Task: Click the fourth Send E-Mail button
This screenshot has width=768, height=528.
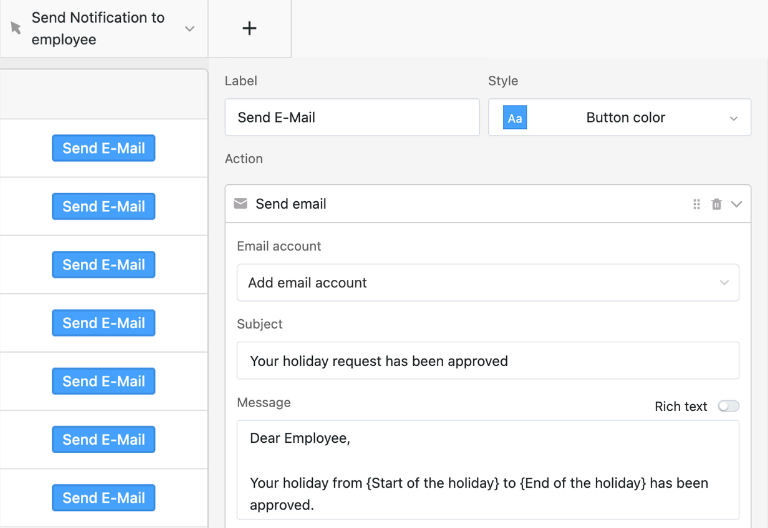Action: [104, 323]
